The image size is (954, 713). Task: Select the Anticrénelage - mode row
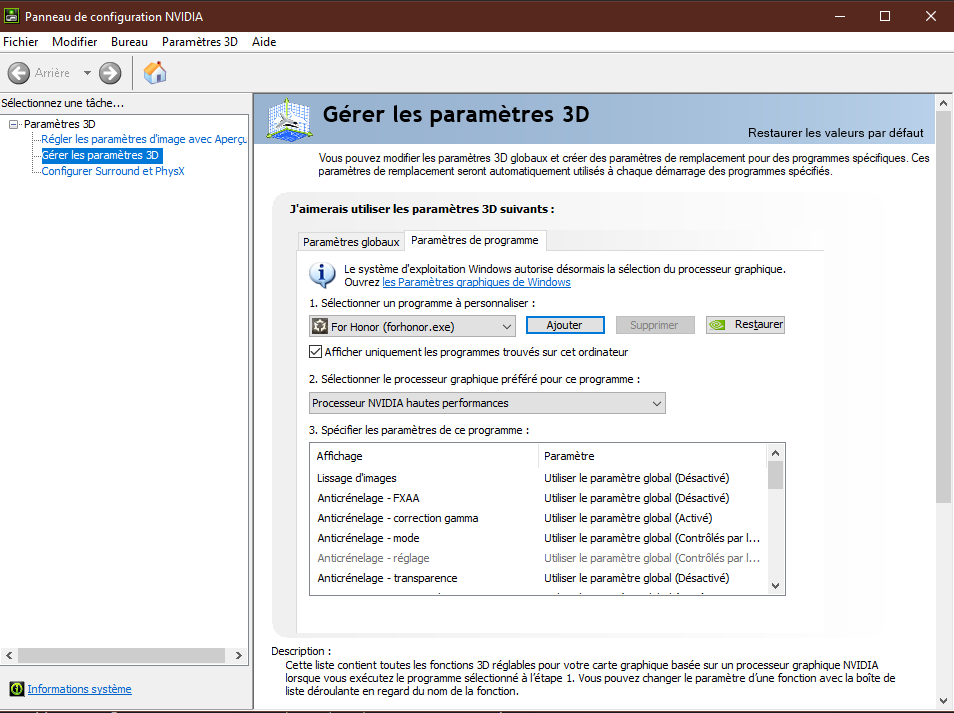click(x=538, y=538)
